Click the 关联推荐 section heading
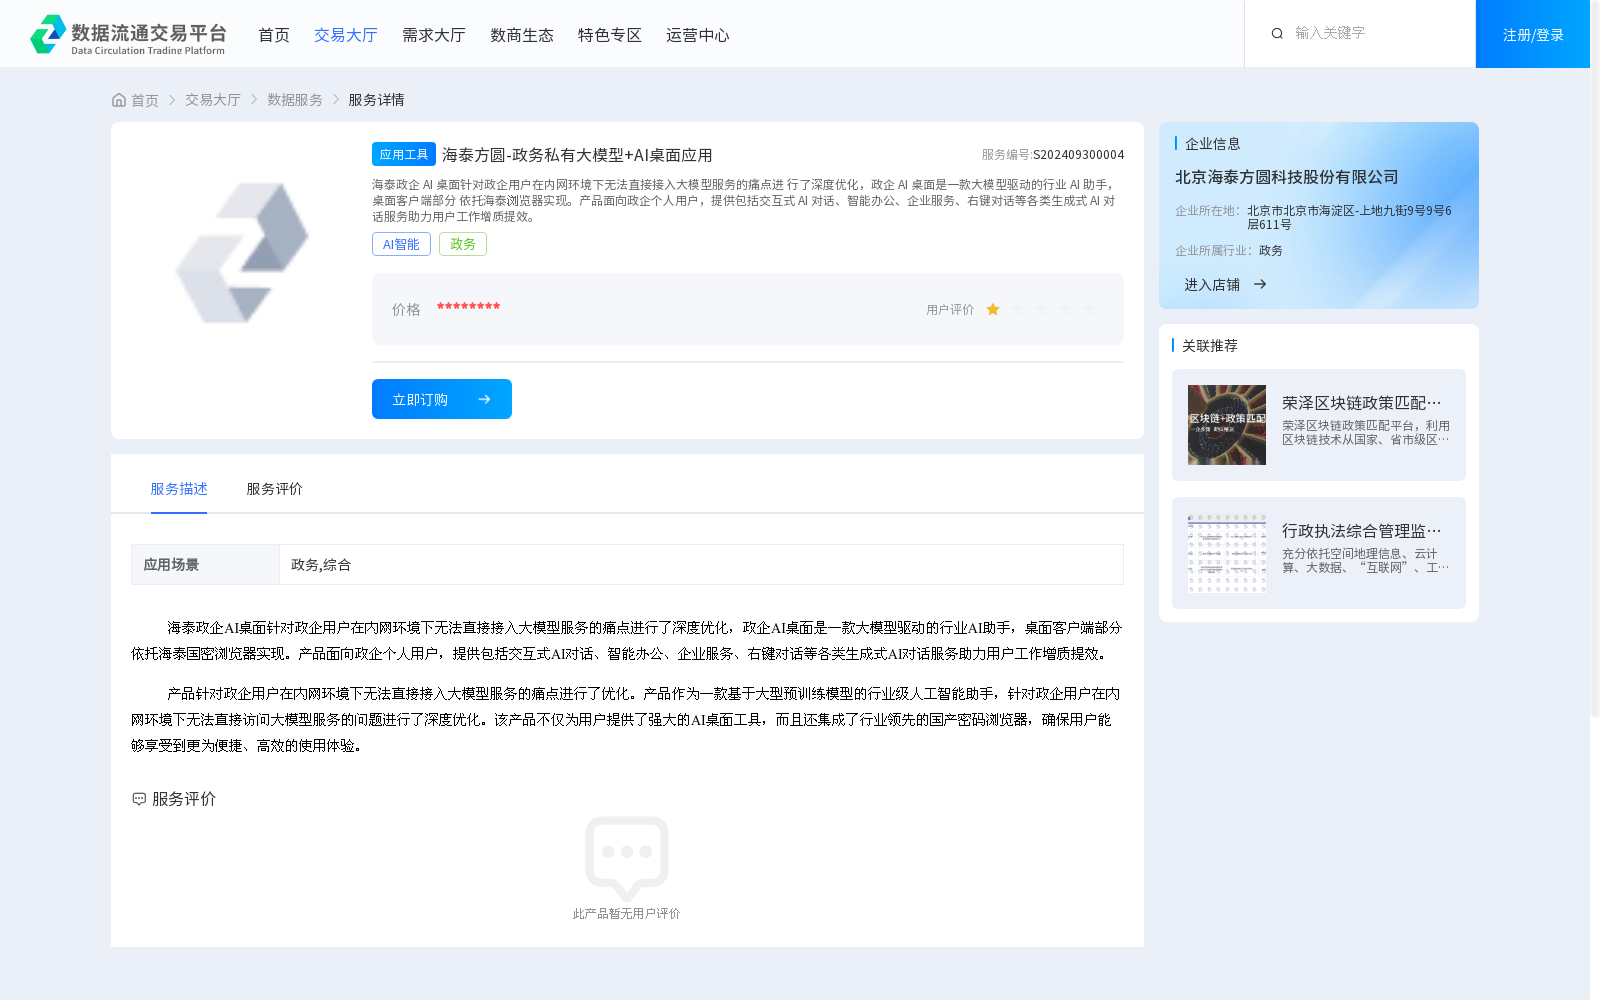 tap(1210, 346)
